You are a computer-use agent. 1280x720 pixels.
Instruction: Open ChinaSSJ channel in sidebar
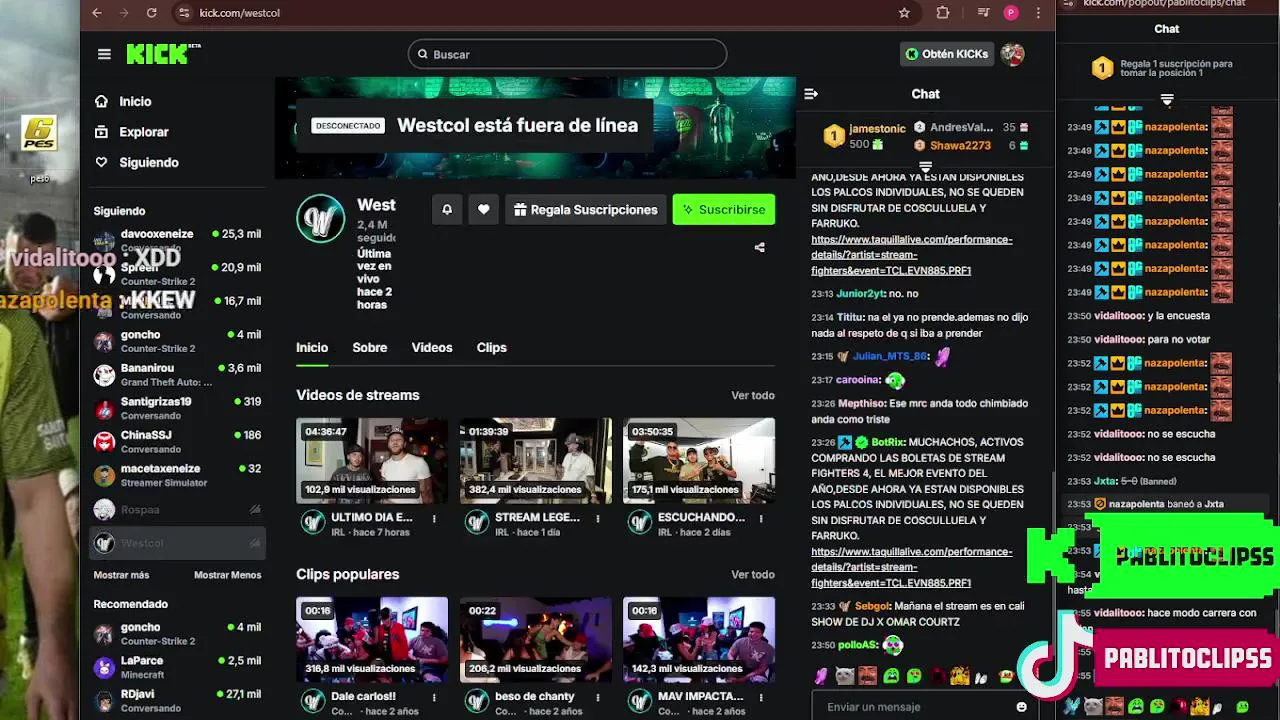tap(178, 442)
